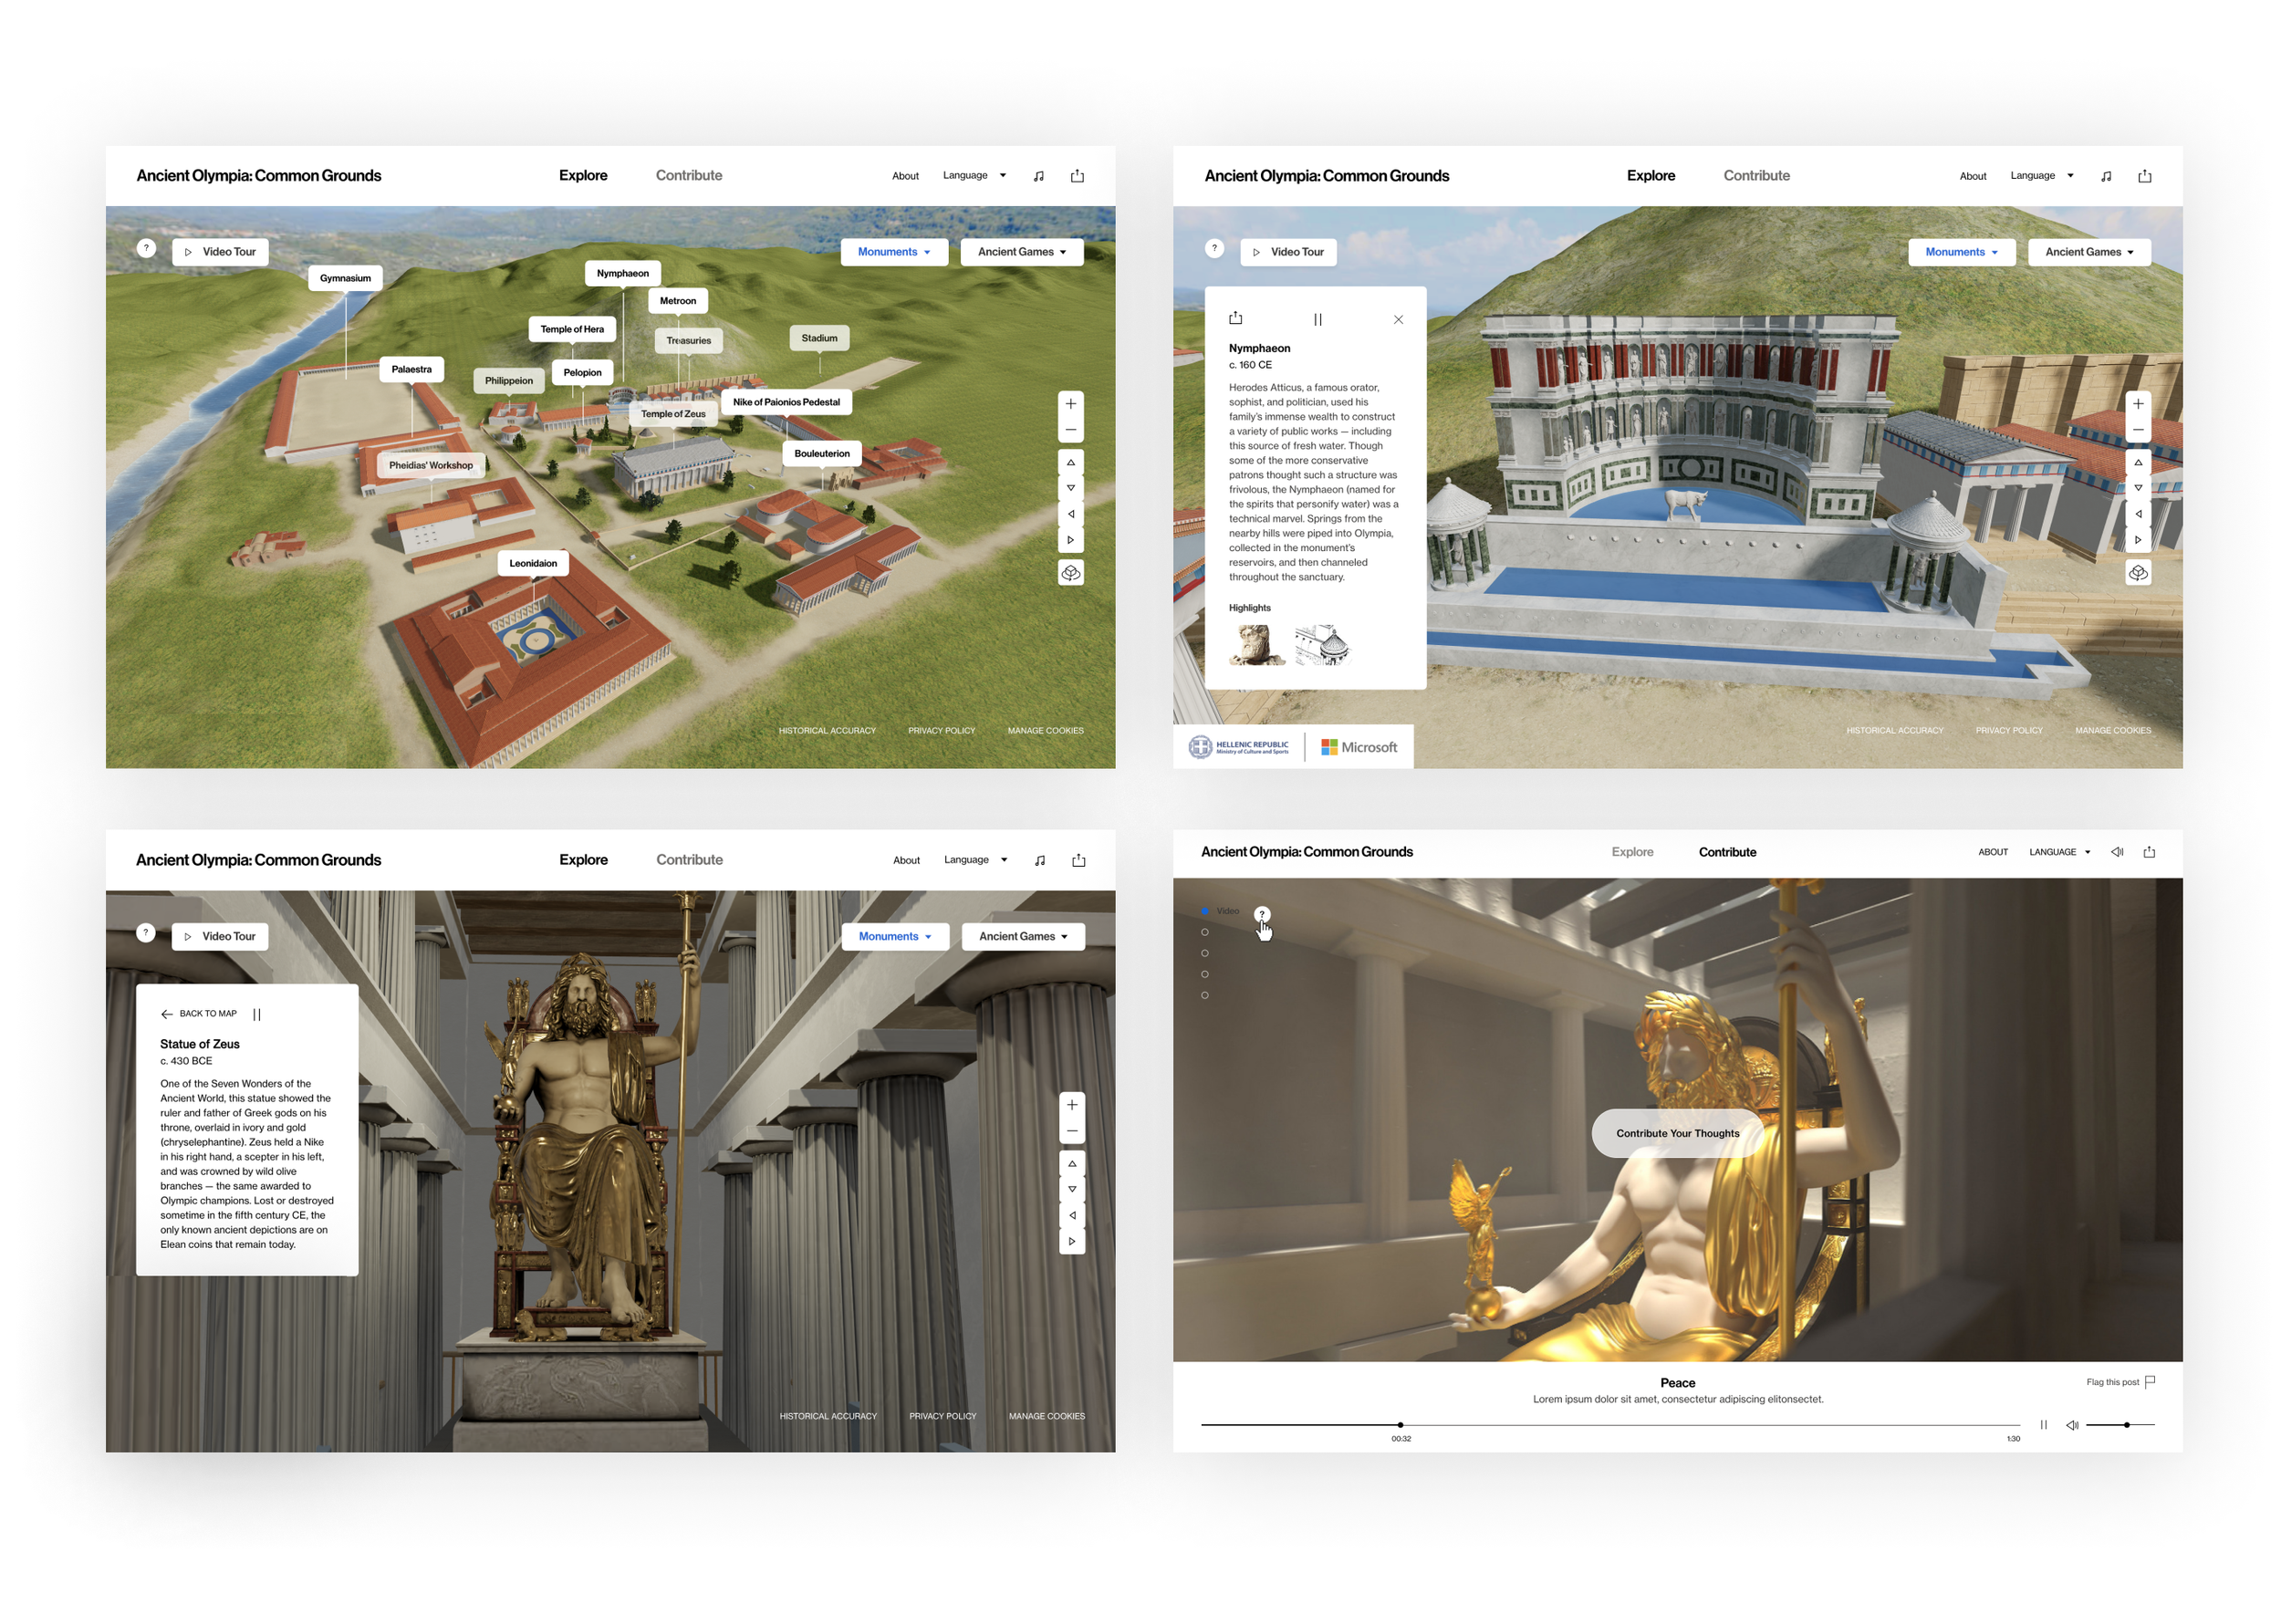Click pause icon next to BACK TO MAP

(x=257, y=1014)
